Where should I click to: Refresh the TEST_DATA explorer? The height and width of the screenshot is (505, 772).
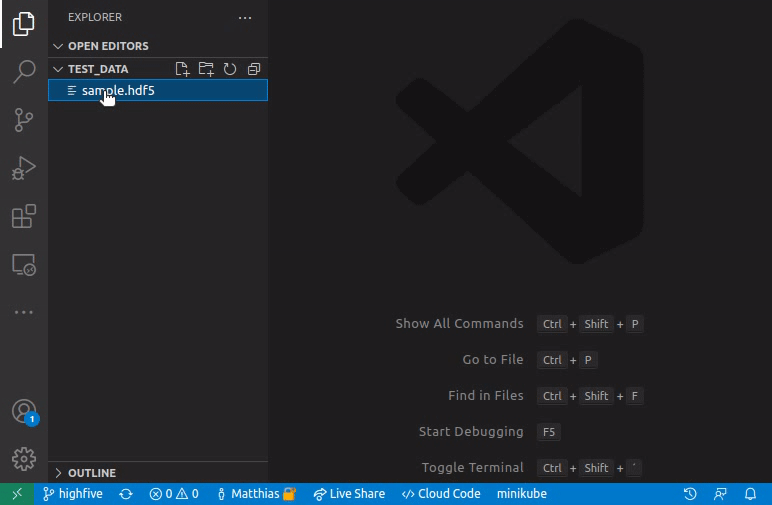pyautogui.click(x=230, y=69)
